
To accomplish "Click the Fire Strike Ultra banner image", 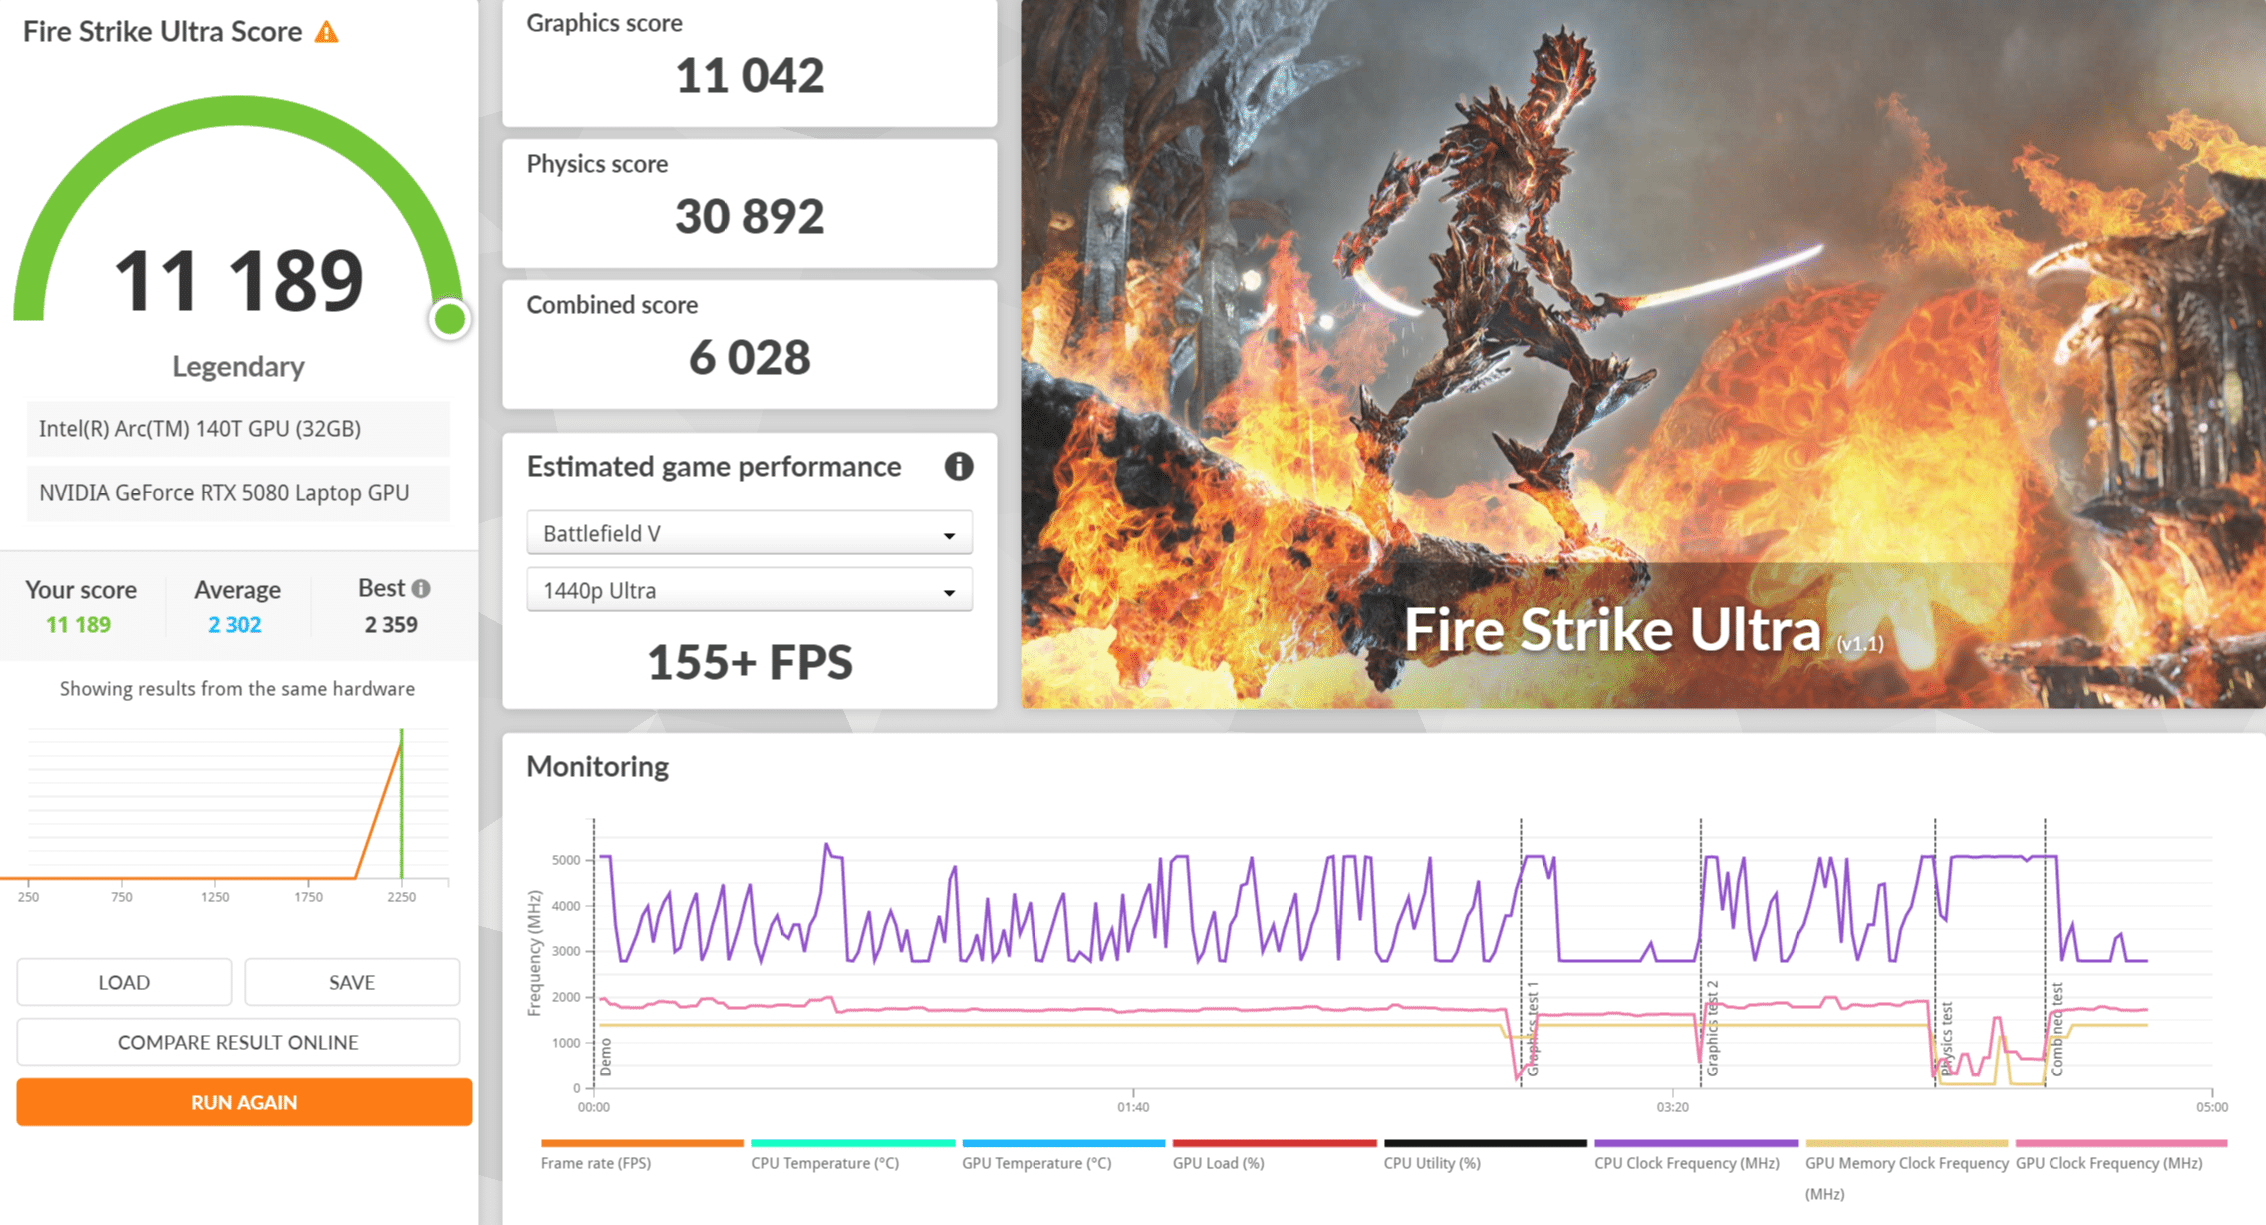I will click(x=1642, y=354).
